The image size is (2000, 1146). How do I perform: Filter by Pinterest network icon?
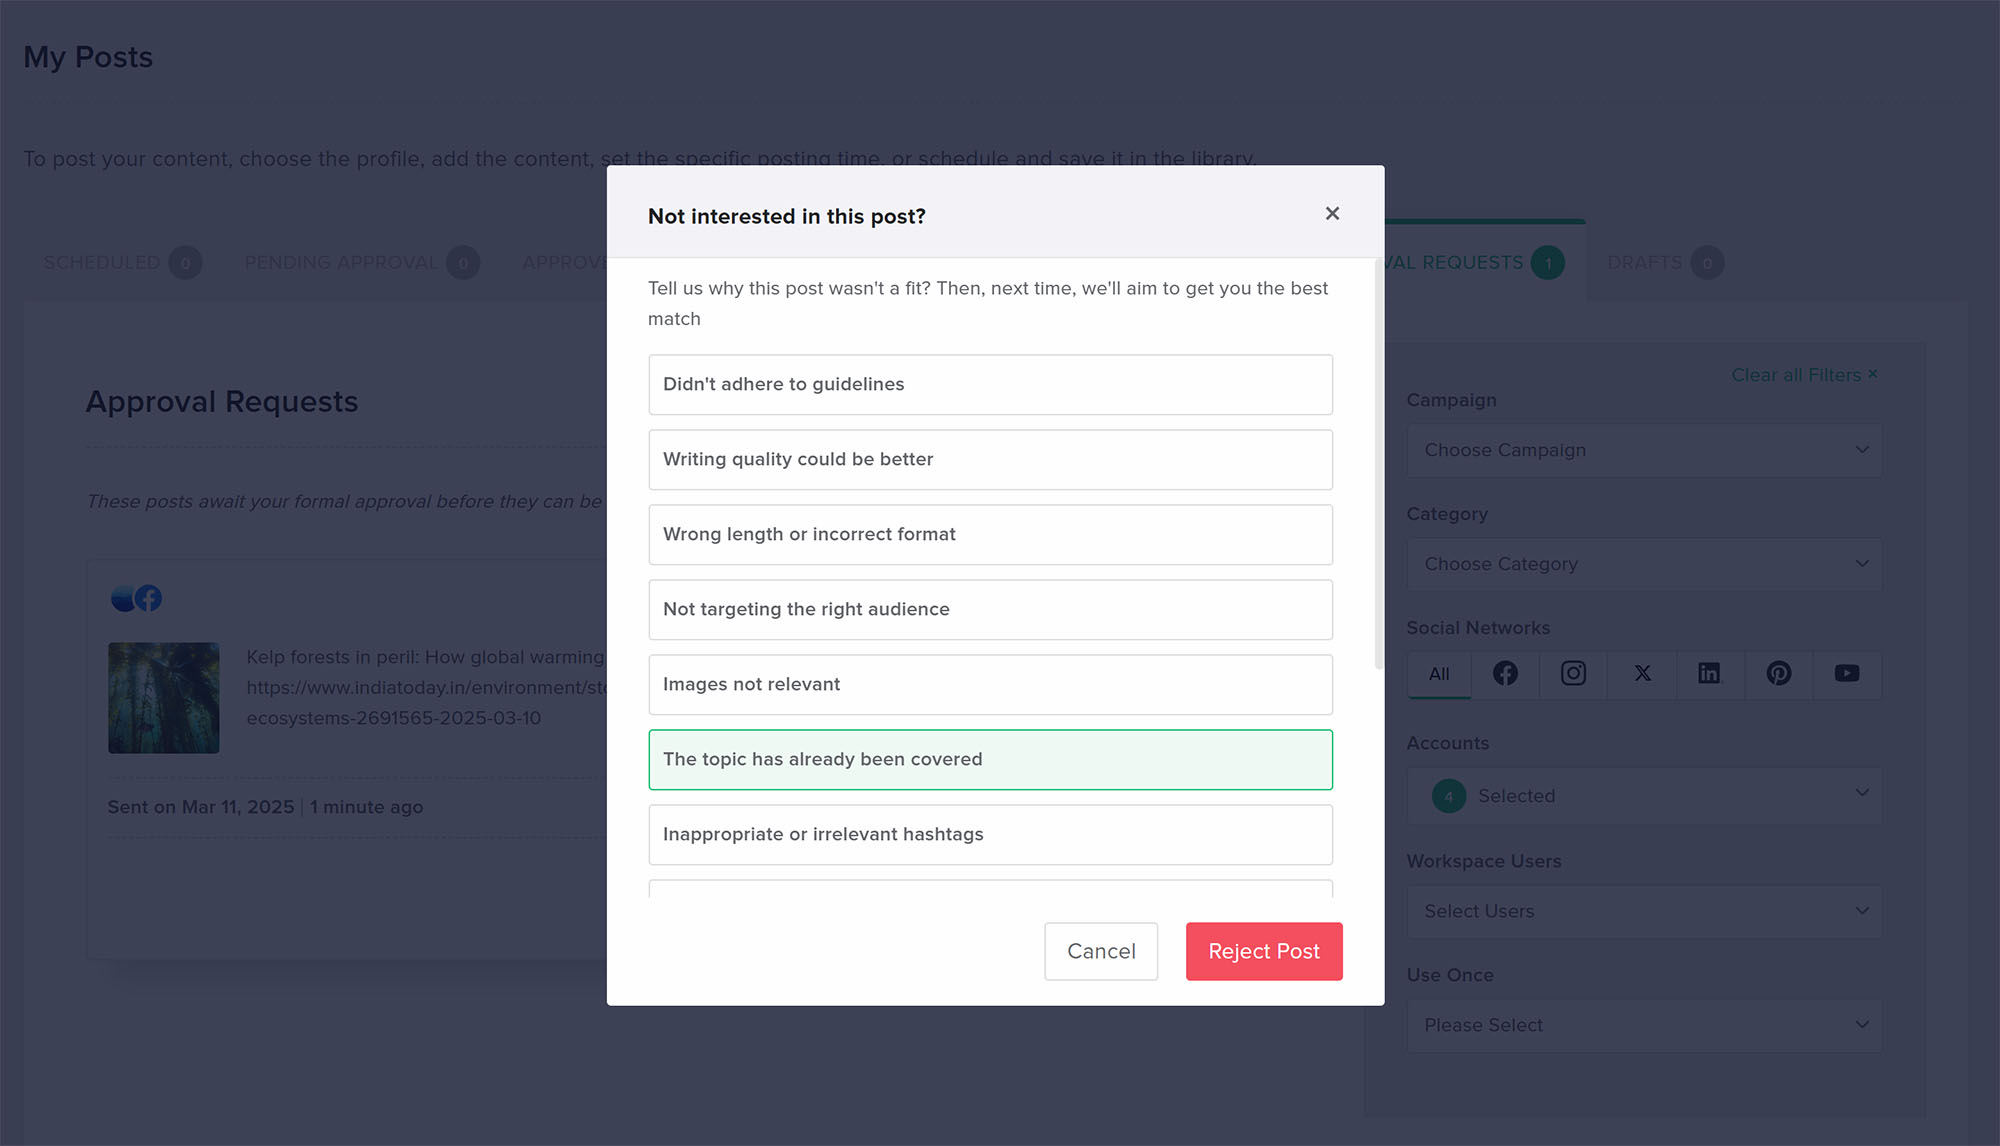(1778, 674)
